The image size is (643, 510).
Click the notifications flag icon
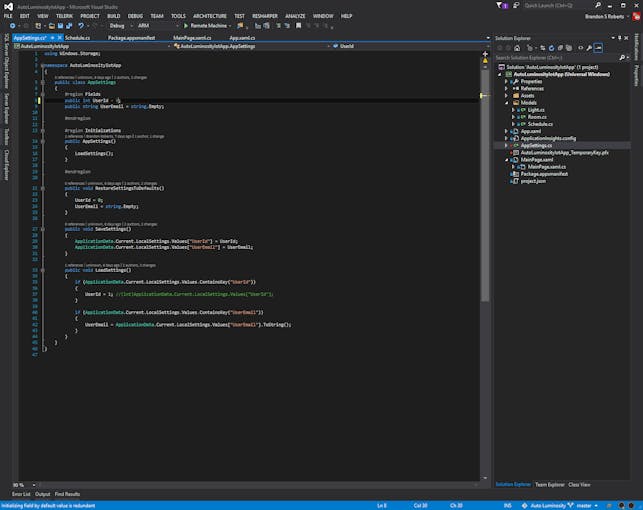pyautogui.click(x=502, y=5)
